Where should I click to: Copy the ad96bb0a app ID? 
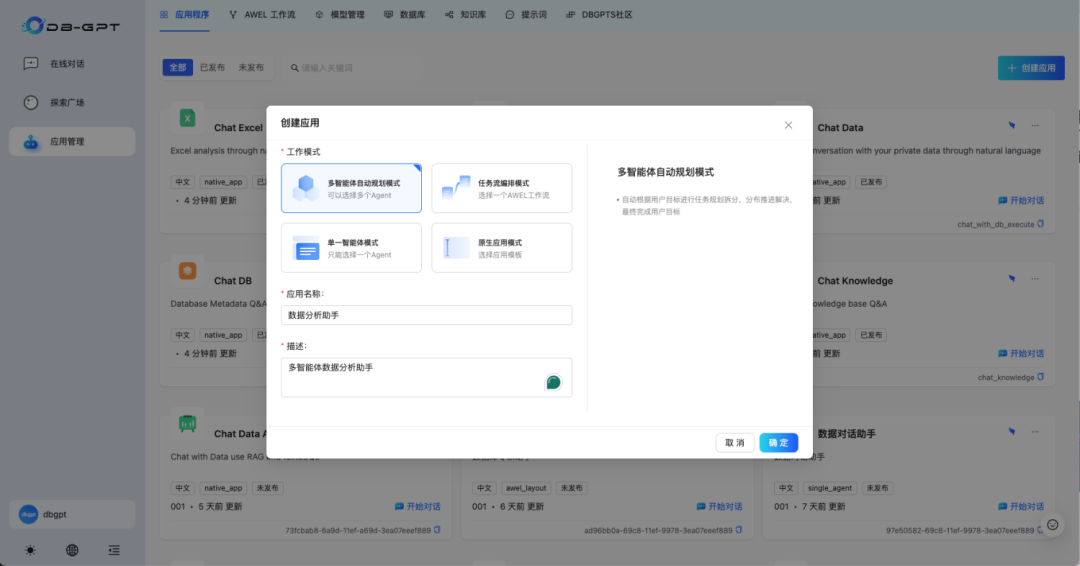pos(739,530)
